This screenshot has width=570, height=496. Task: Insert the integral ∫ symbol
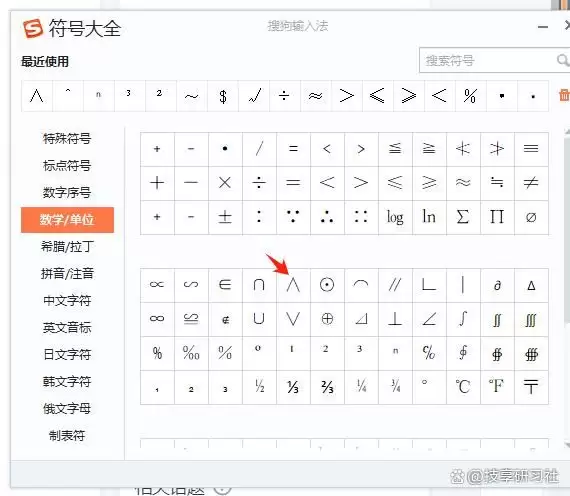463,319
